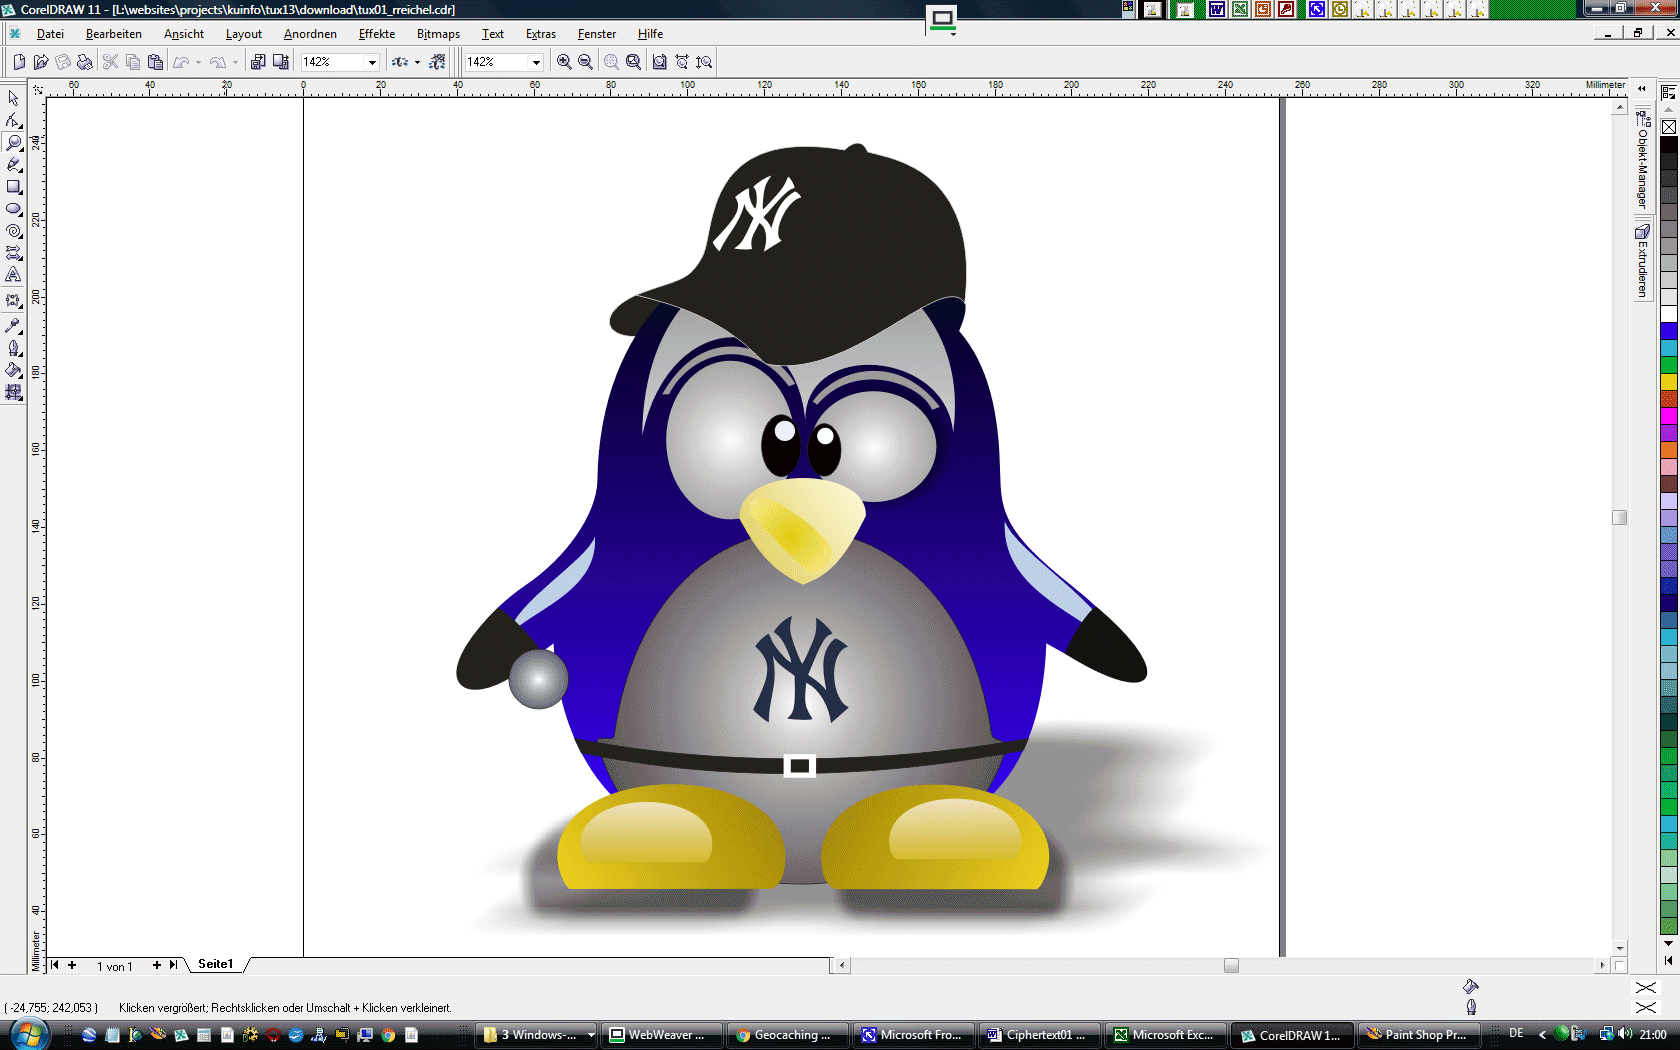
Task: Click Zoom to All Objects icon
Action: [633, 62]
